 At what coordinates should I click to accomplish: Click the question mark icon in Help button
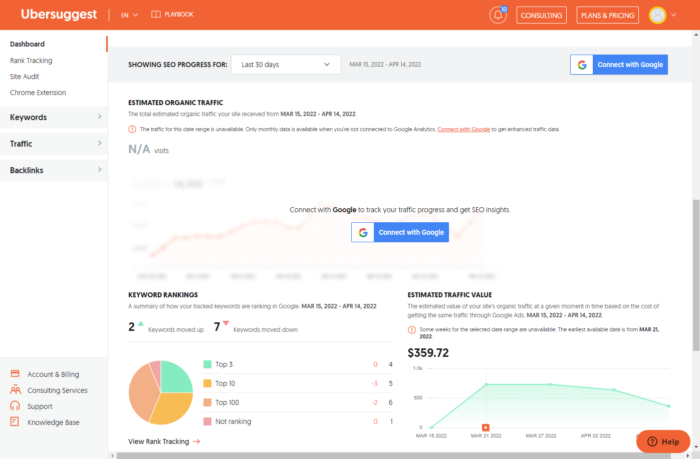(x=652, y=442)
